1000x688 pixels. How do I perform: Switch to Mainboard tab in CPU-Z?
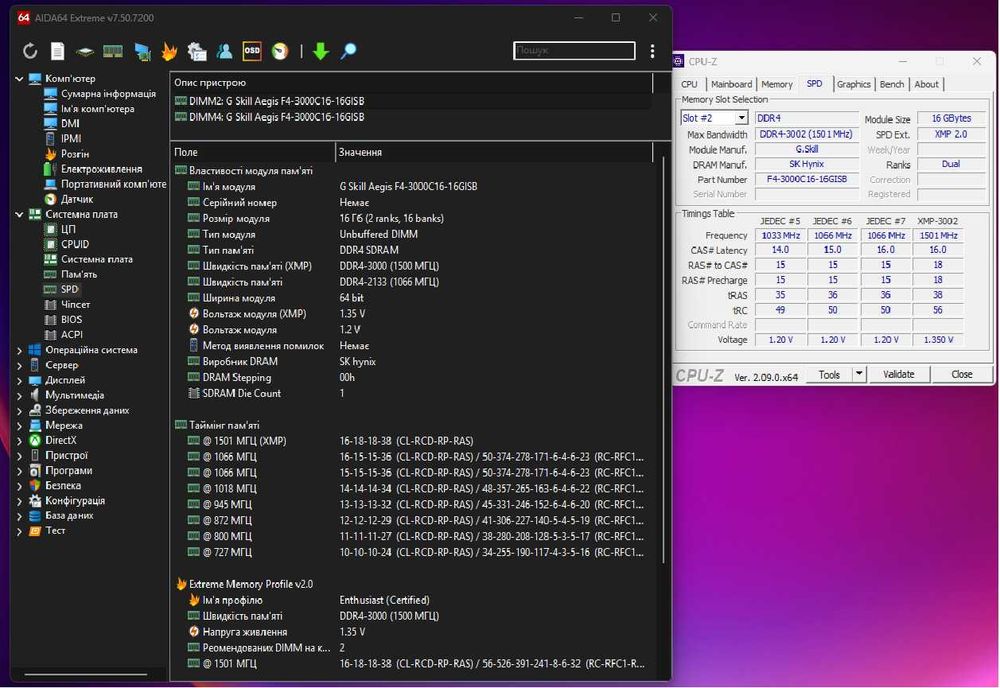pyautogui.click(x=732, y=84)
